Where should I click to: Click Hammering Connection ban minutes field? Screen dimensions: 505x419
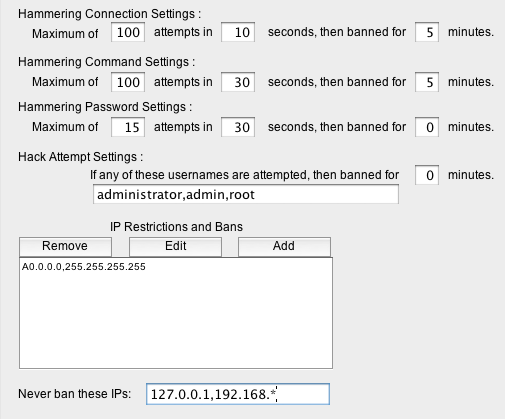(x=427, y=32)
